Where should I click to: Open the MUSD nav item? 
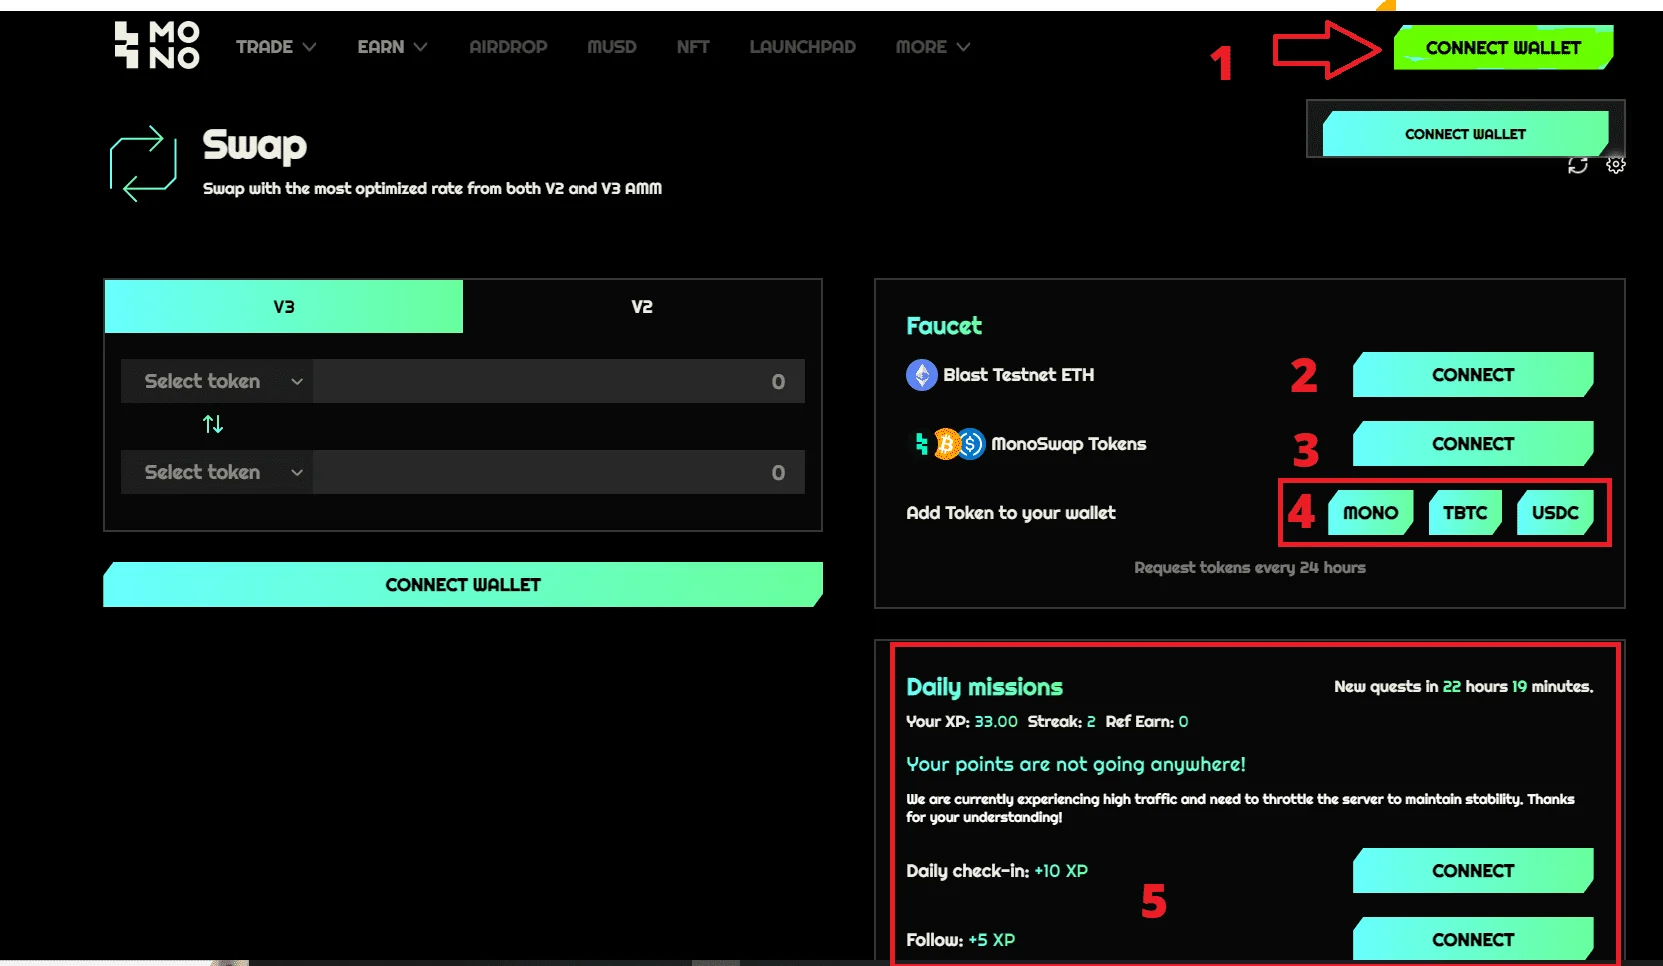[x=612, y=47]
